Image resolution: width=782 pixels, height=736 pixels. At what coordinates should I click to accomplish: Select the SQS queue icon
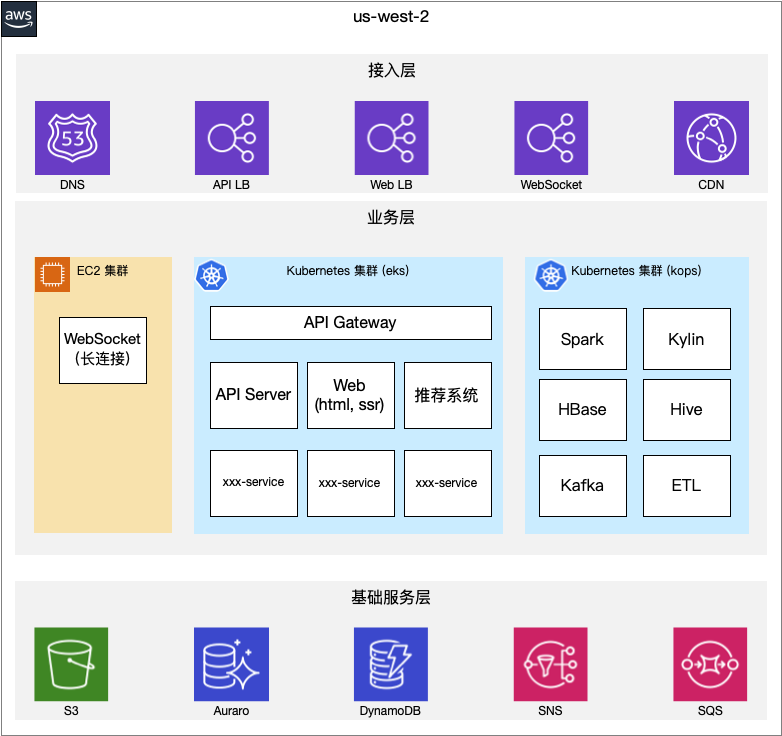pyautogui.click(x=710, y=664)
